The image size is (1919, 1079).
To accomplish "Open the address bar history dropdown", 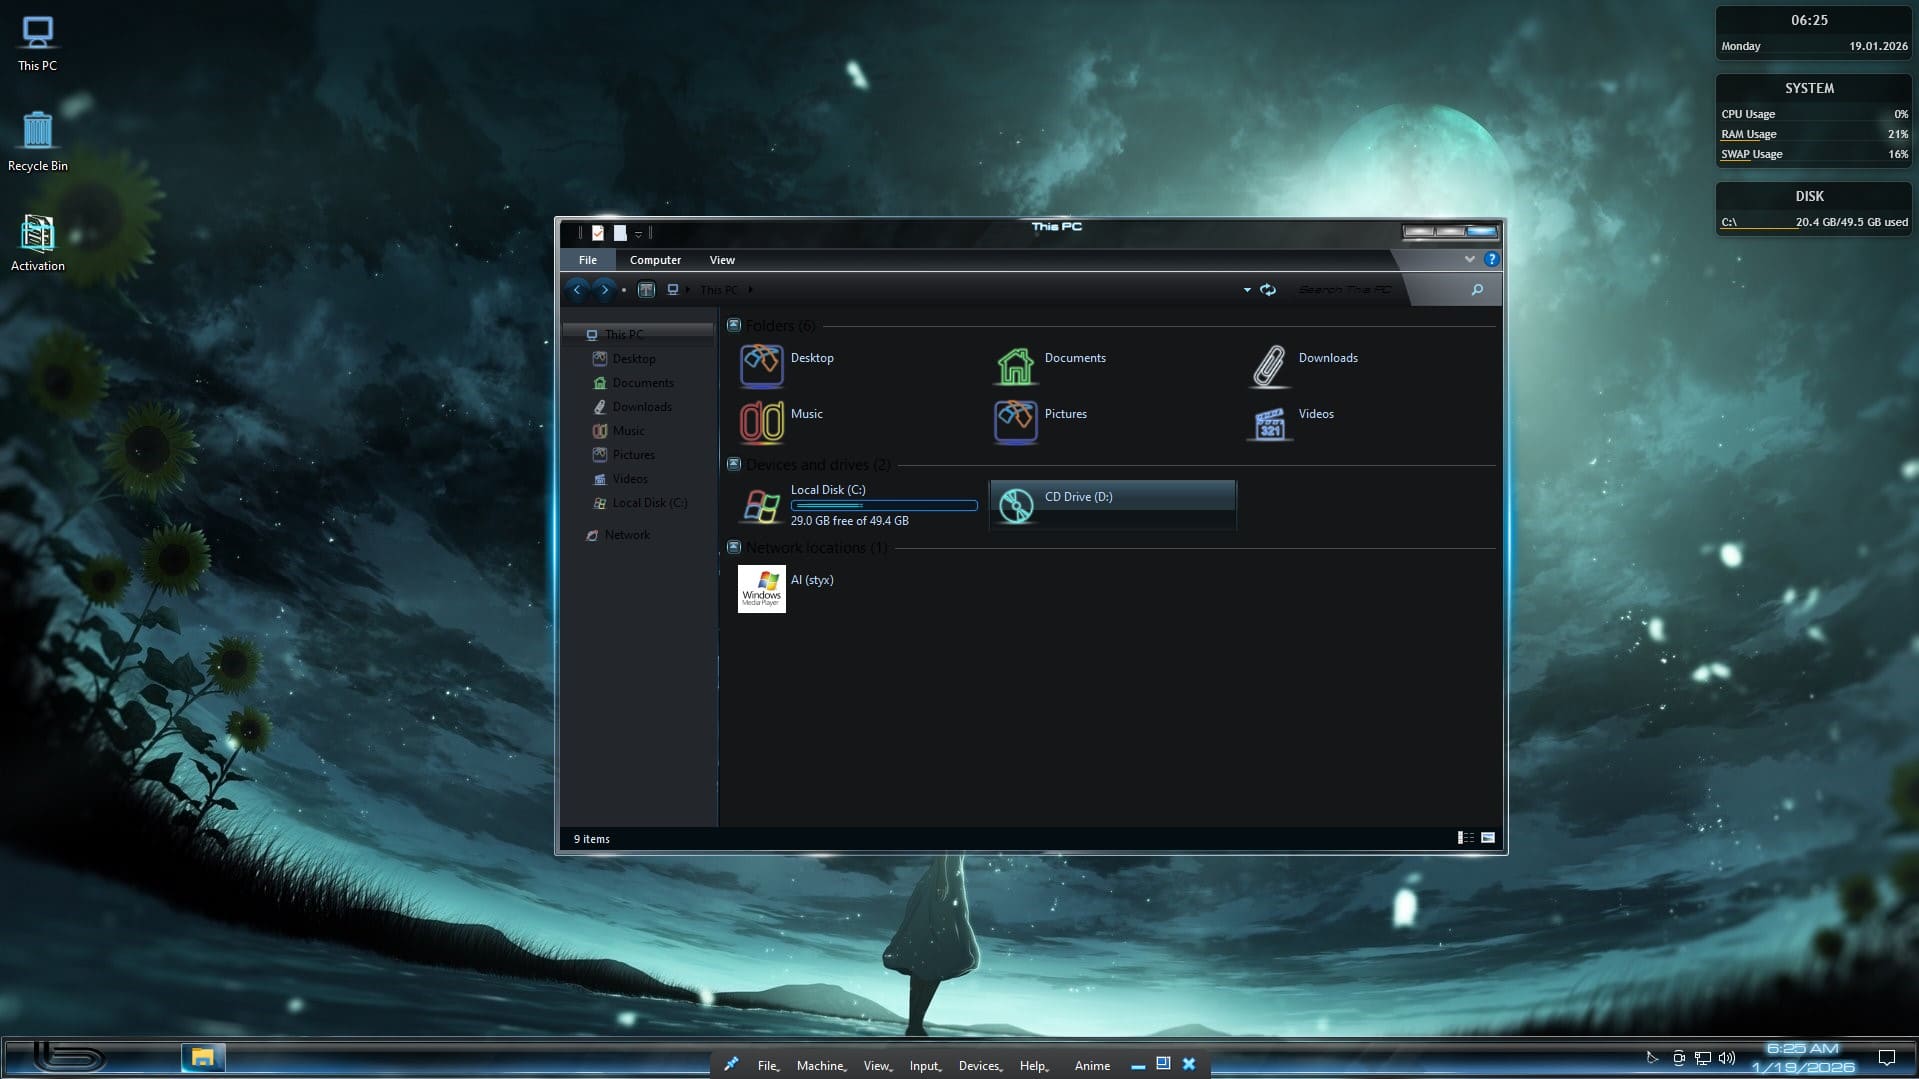I will click(1247, 290).
